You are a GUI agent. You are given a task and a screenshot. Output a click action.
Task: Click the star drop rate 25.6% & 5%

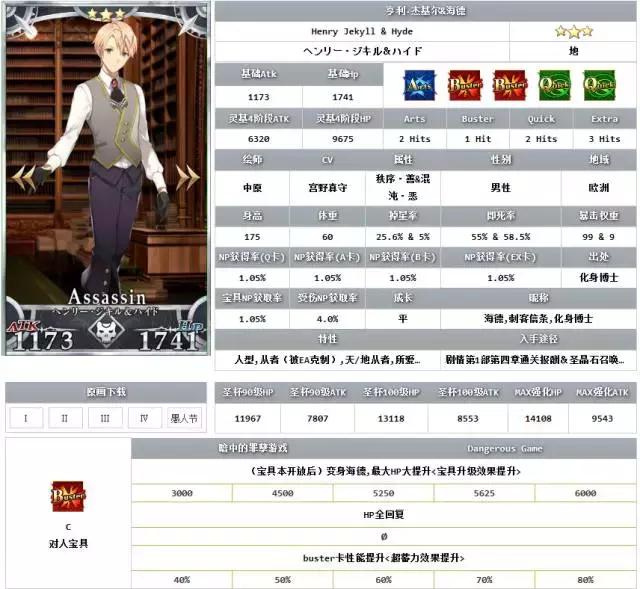pos(403,237)
